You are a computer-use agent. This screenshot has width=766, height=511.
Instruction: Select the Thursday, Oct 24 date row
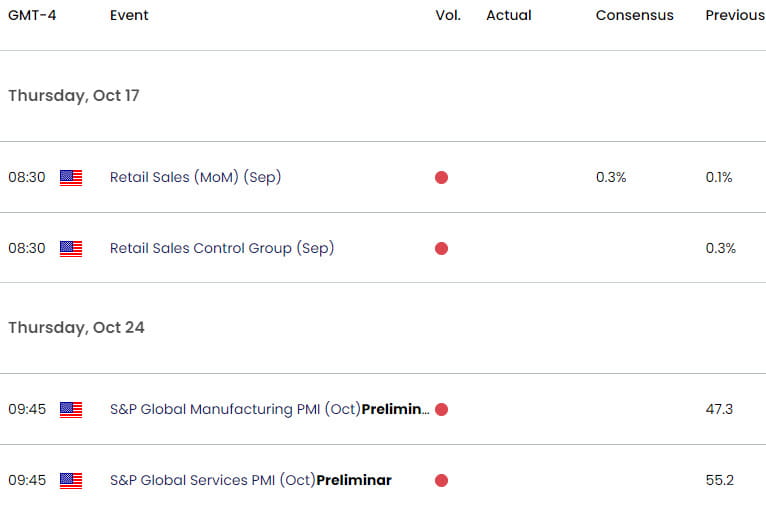point(76,328)
